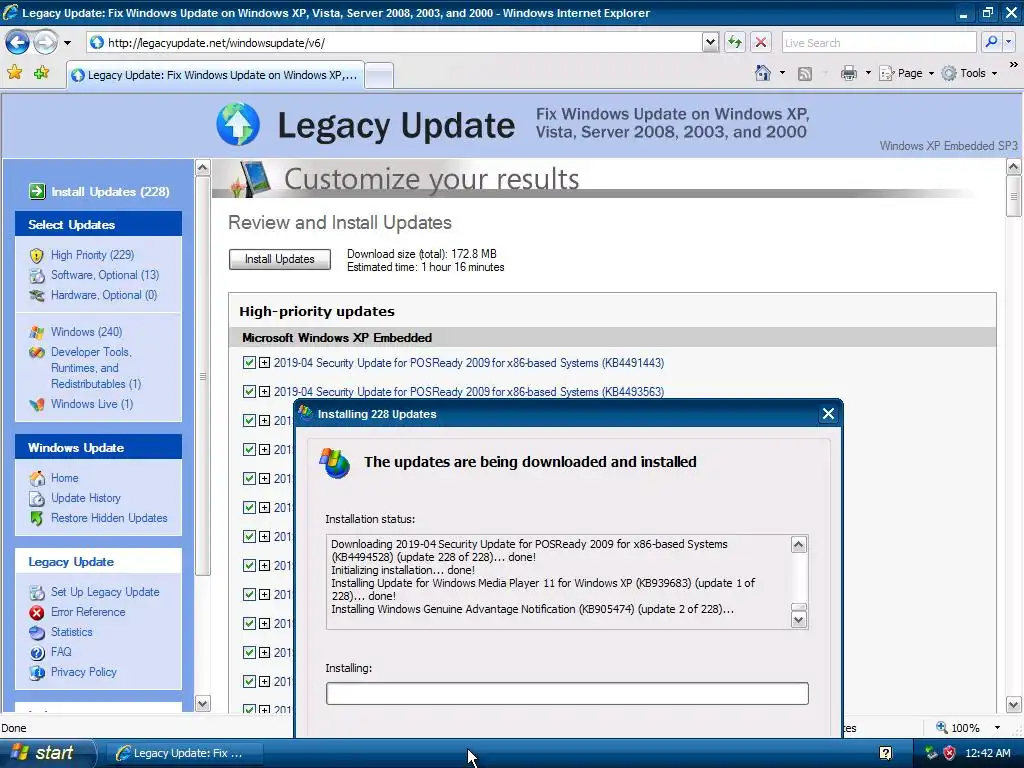Screen dimensions: 1024x768
Task: Open the Update History link
Action: 86,498
